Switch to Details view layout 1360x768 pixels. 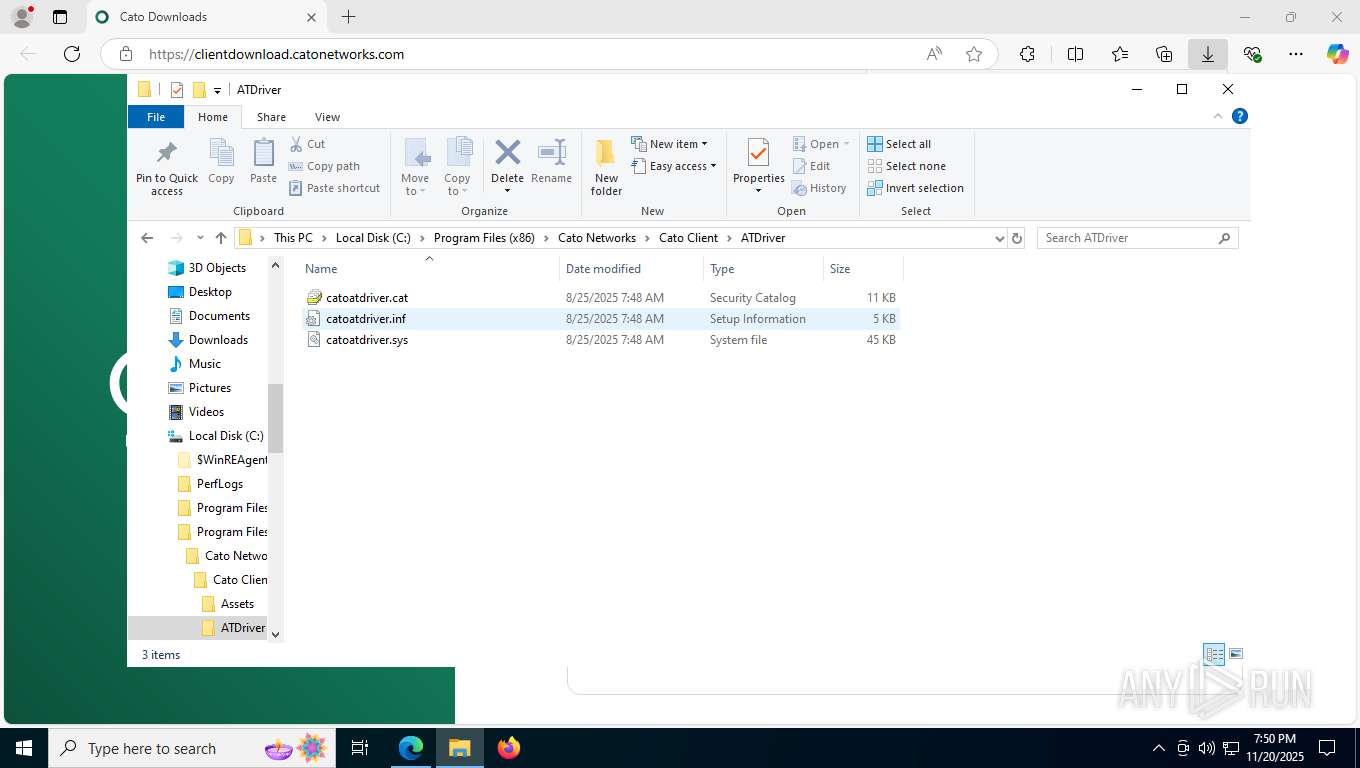(x=1214, y=654)
